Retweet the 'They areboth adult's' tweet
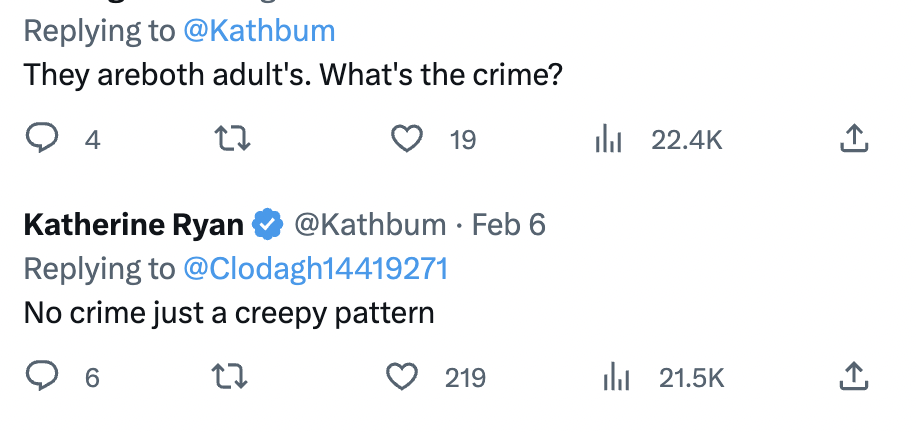The height and width of the screenshot is (432, 916). [233, 139]
